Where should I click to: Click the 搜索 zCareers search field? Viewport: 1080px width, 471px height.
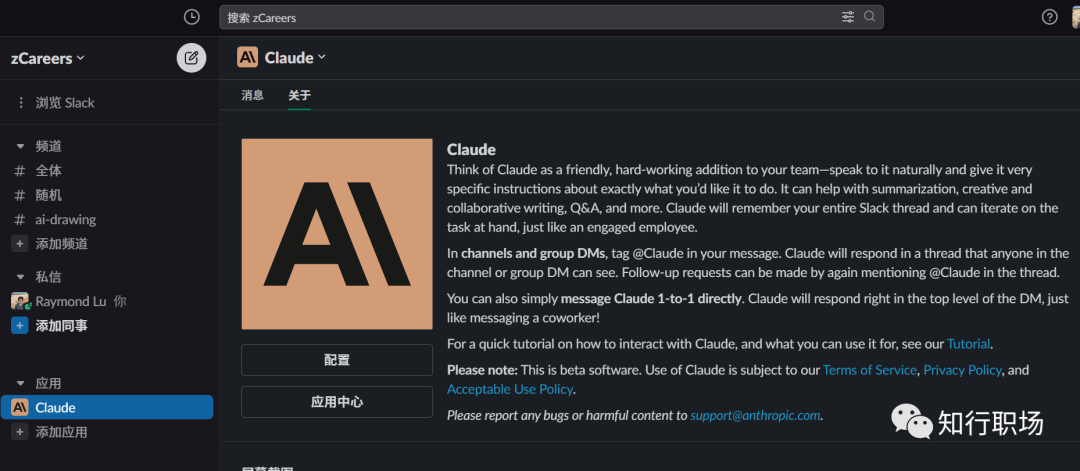pyautogui.click(x=551, y=17)
